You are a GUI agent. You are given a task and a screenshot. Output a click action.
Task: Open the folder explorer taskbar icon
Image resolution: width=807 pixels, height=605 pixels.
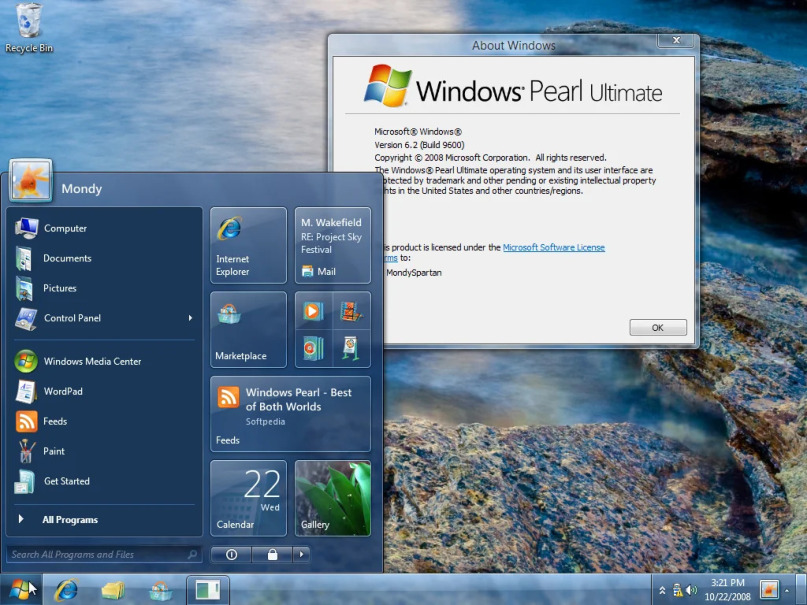pos(113,590)
